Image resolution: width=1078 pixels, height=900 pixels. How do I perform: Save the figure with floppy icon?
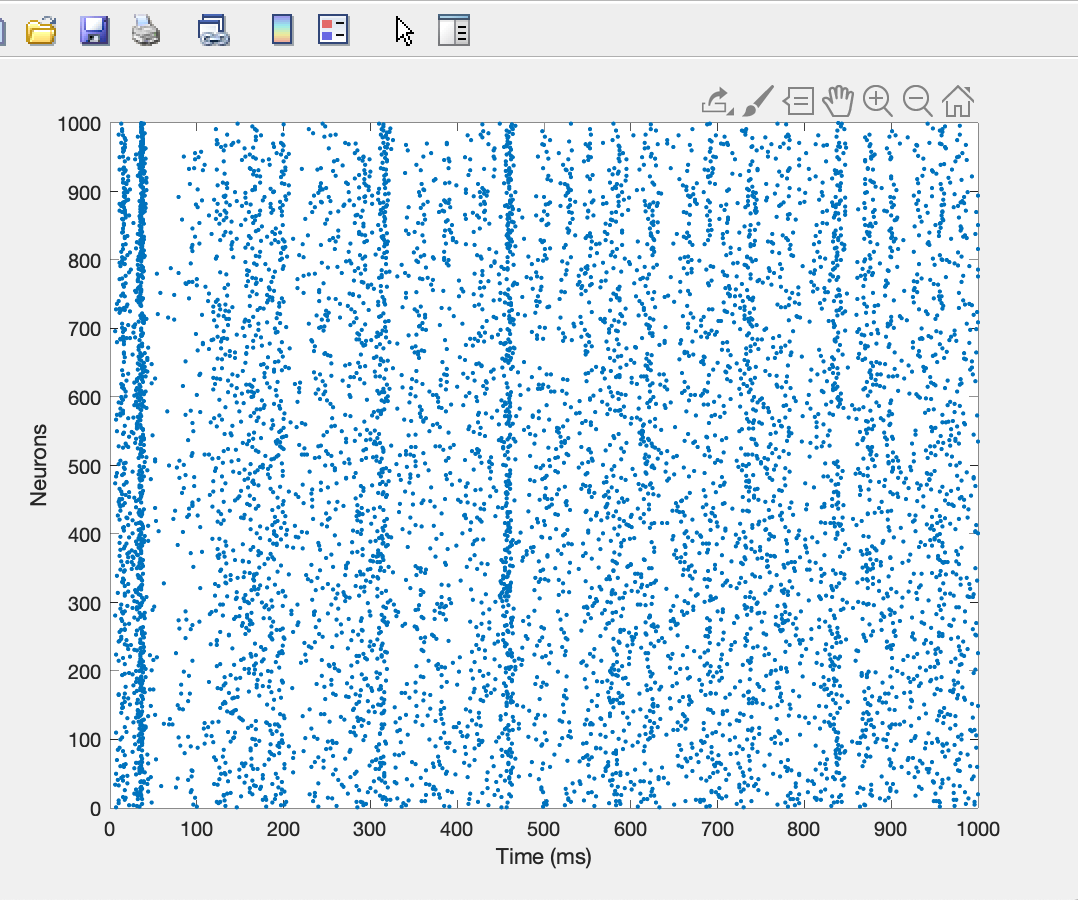pos(94,31)
